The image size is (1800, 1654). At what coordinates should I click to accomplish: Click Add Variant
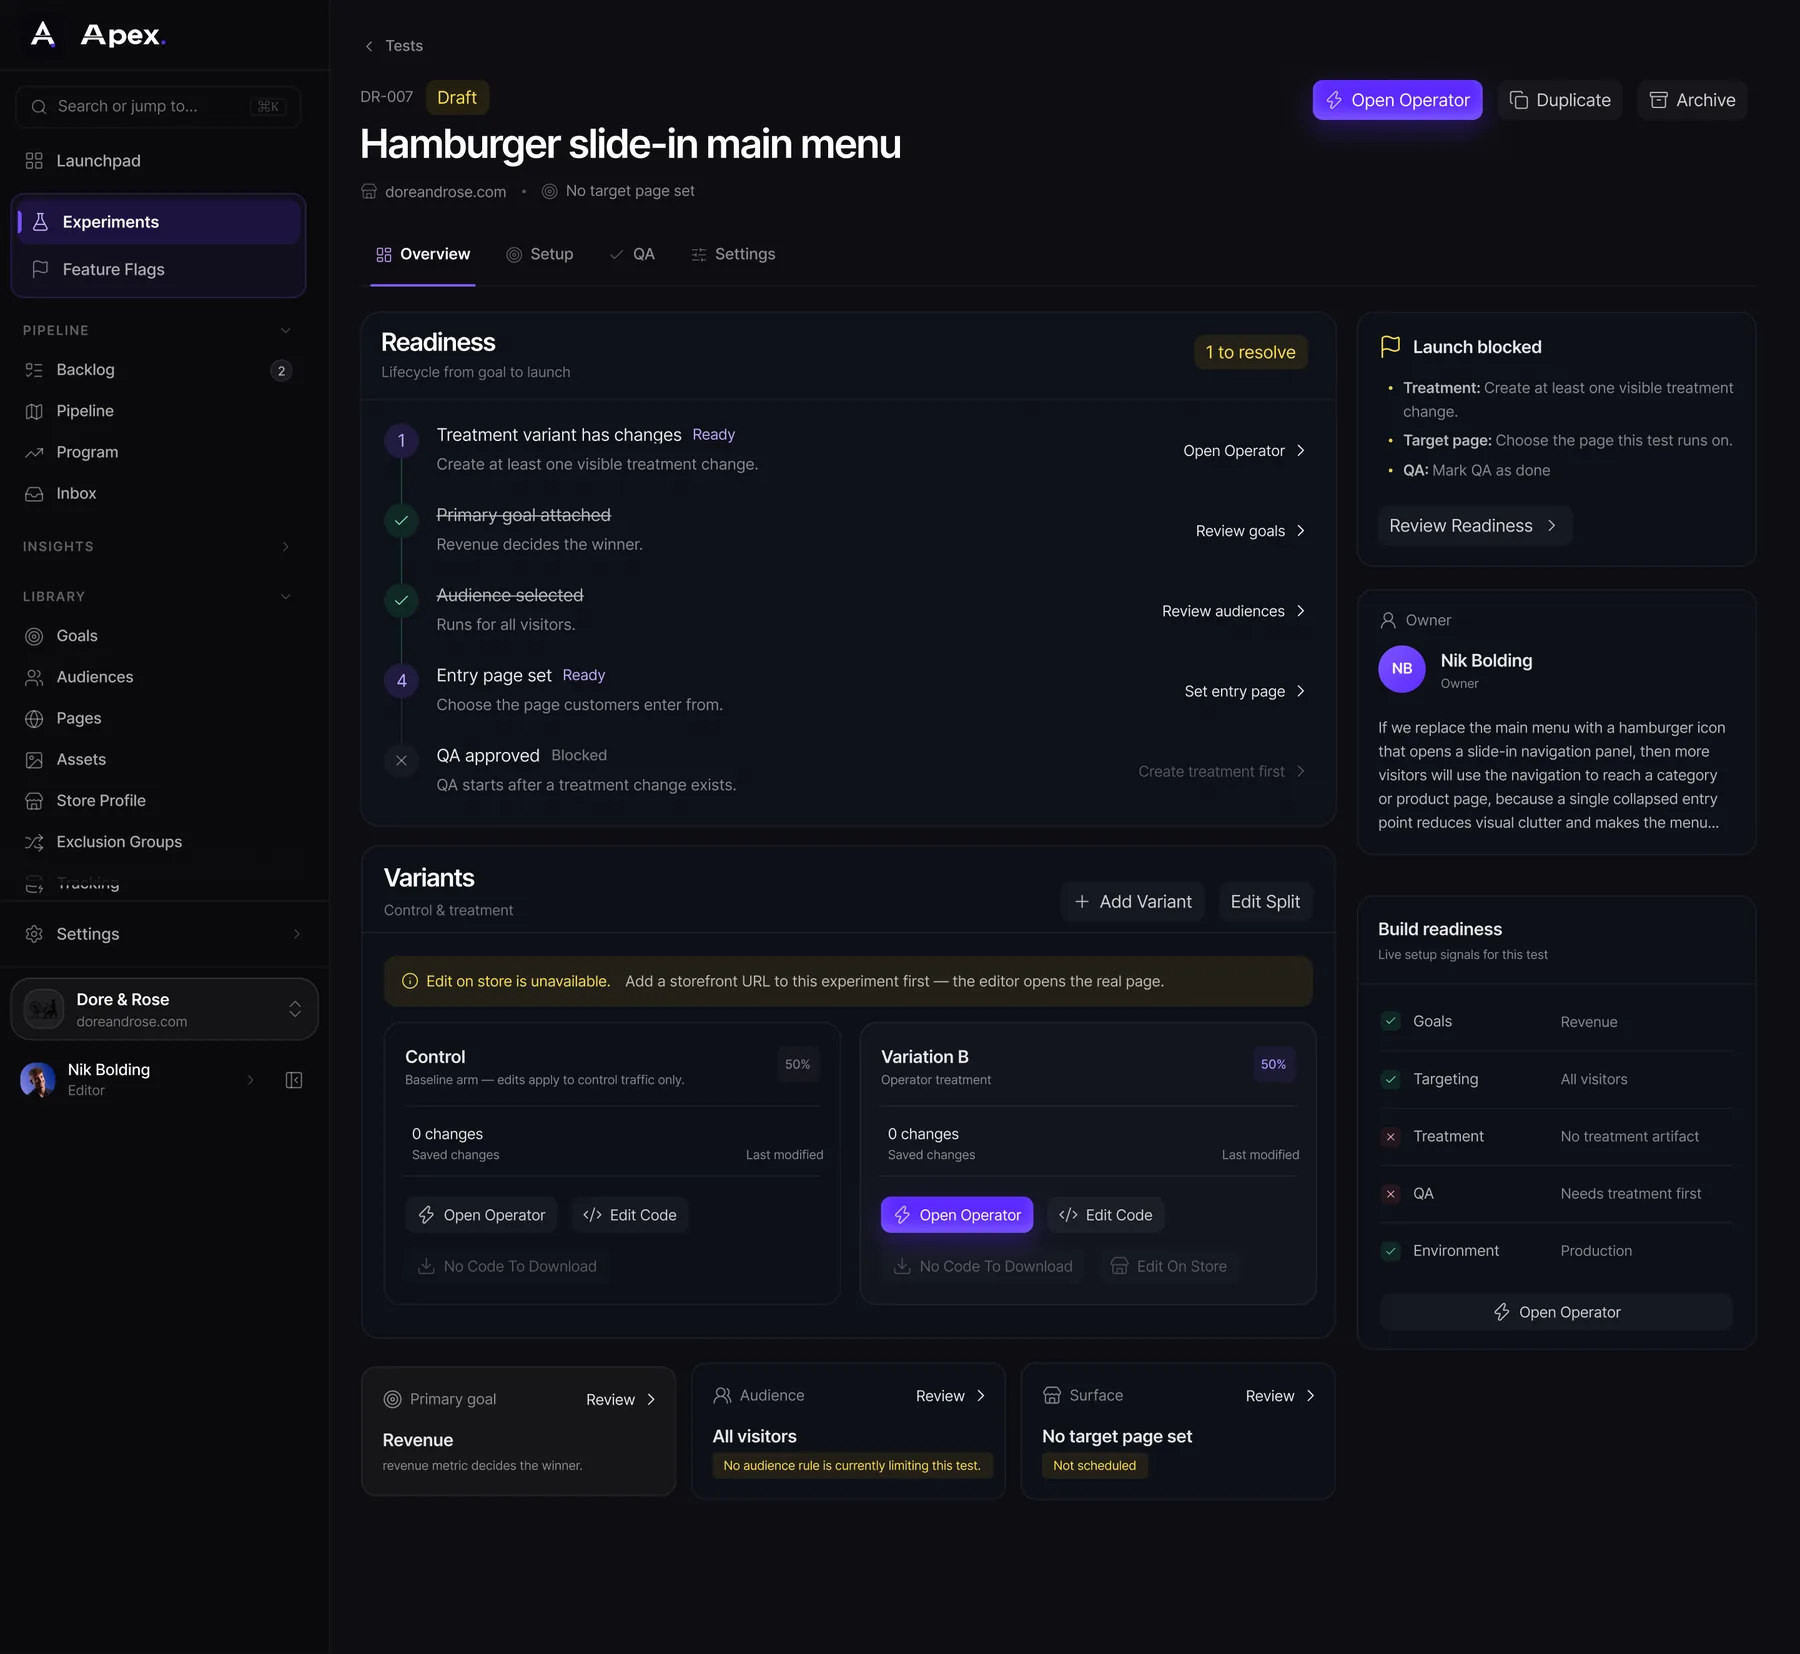[1133, 902]
